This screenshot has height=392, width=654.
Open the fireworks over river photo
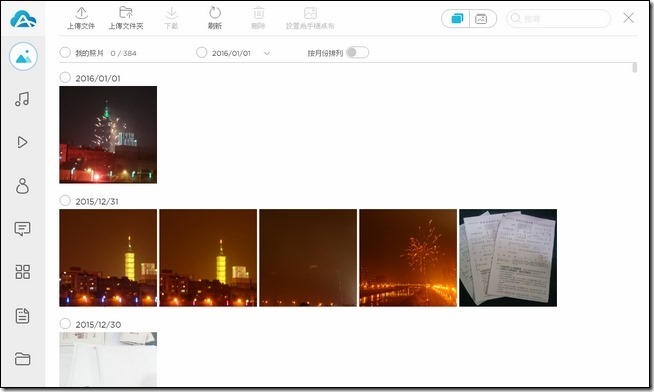[x=408, y=258]
